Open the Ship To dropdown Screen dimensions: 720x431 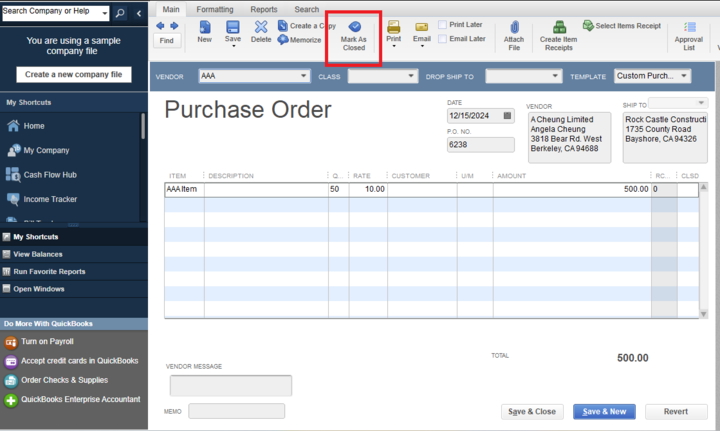point(701,103)
